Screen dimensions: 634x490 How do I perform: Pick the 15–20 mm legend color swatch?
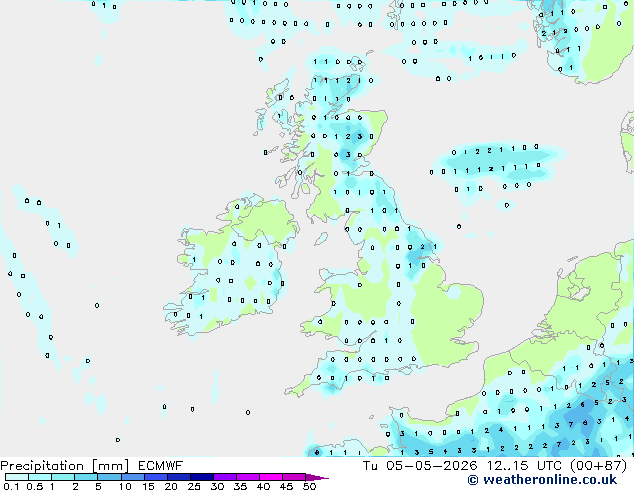(156, 477)
